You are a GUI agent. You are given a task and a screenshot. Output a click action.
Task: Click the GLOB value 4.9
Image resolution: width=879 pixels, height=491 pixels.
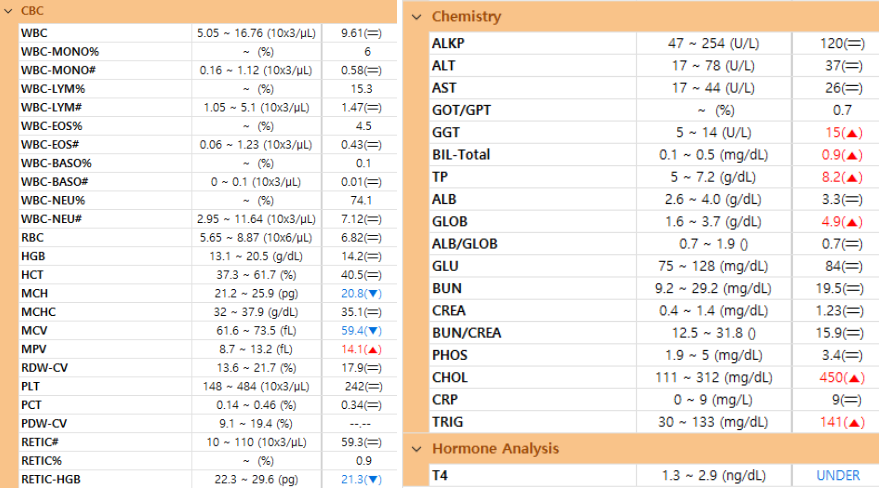(831, 222)
